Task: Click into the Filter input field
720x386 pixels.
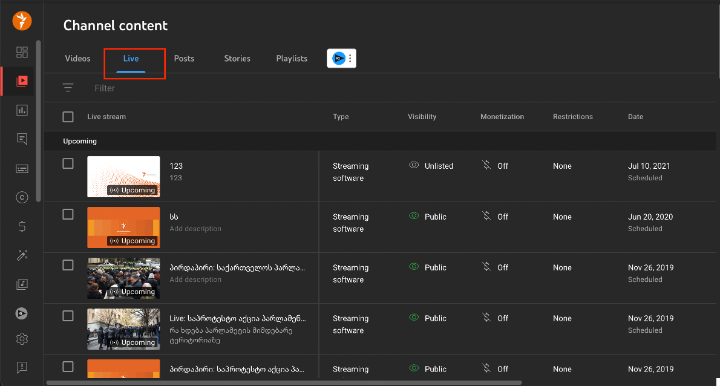Action: click(104, 88)
